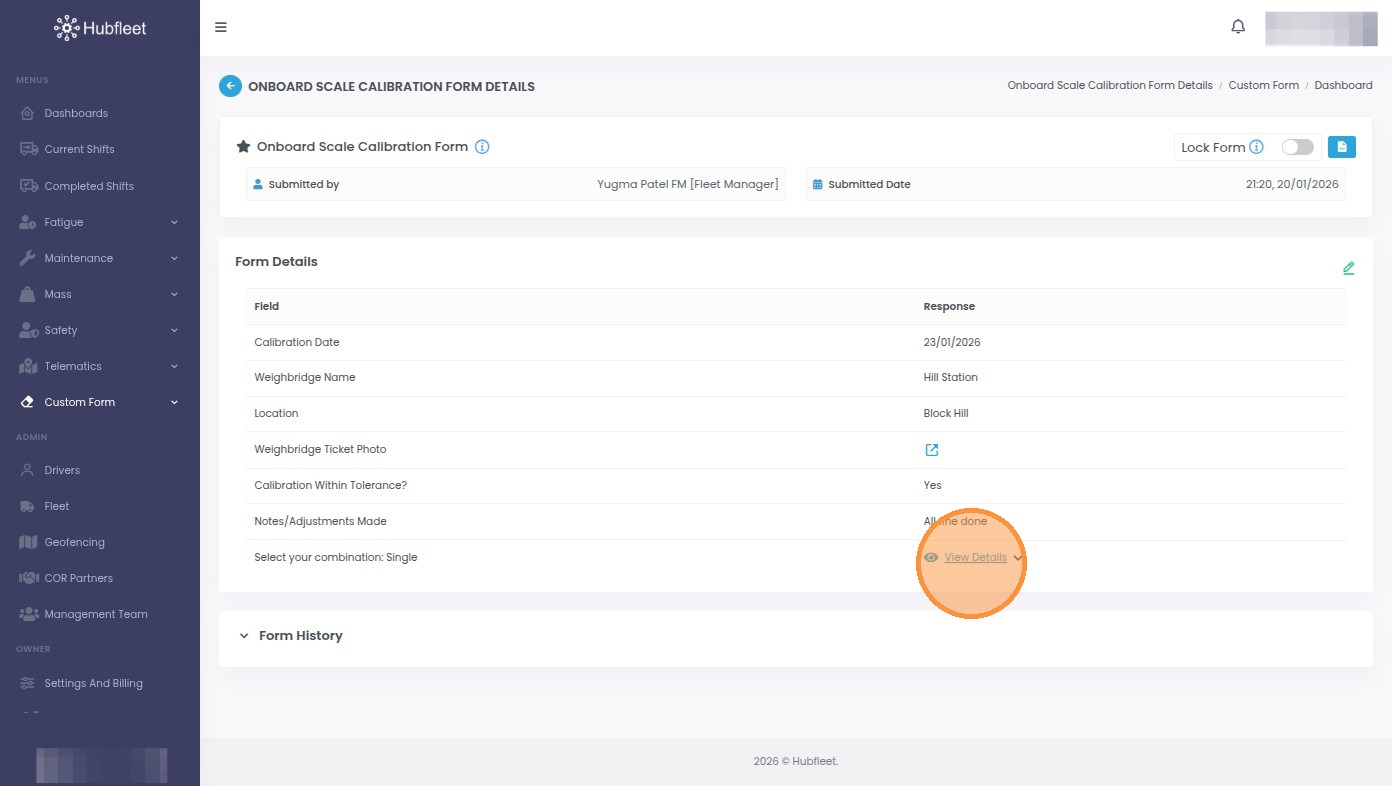The width and height of the screenshot is (1392, 786).
Task: Click the Hubfleet logo
Action: click(100, 28)
